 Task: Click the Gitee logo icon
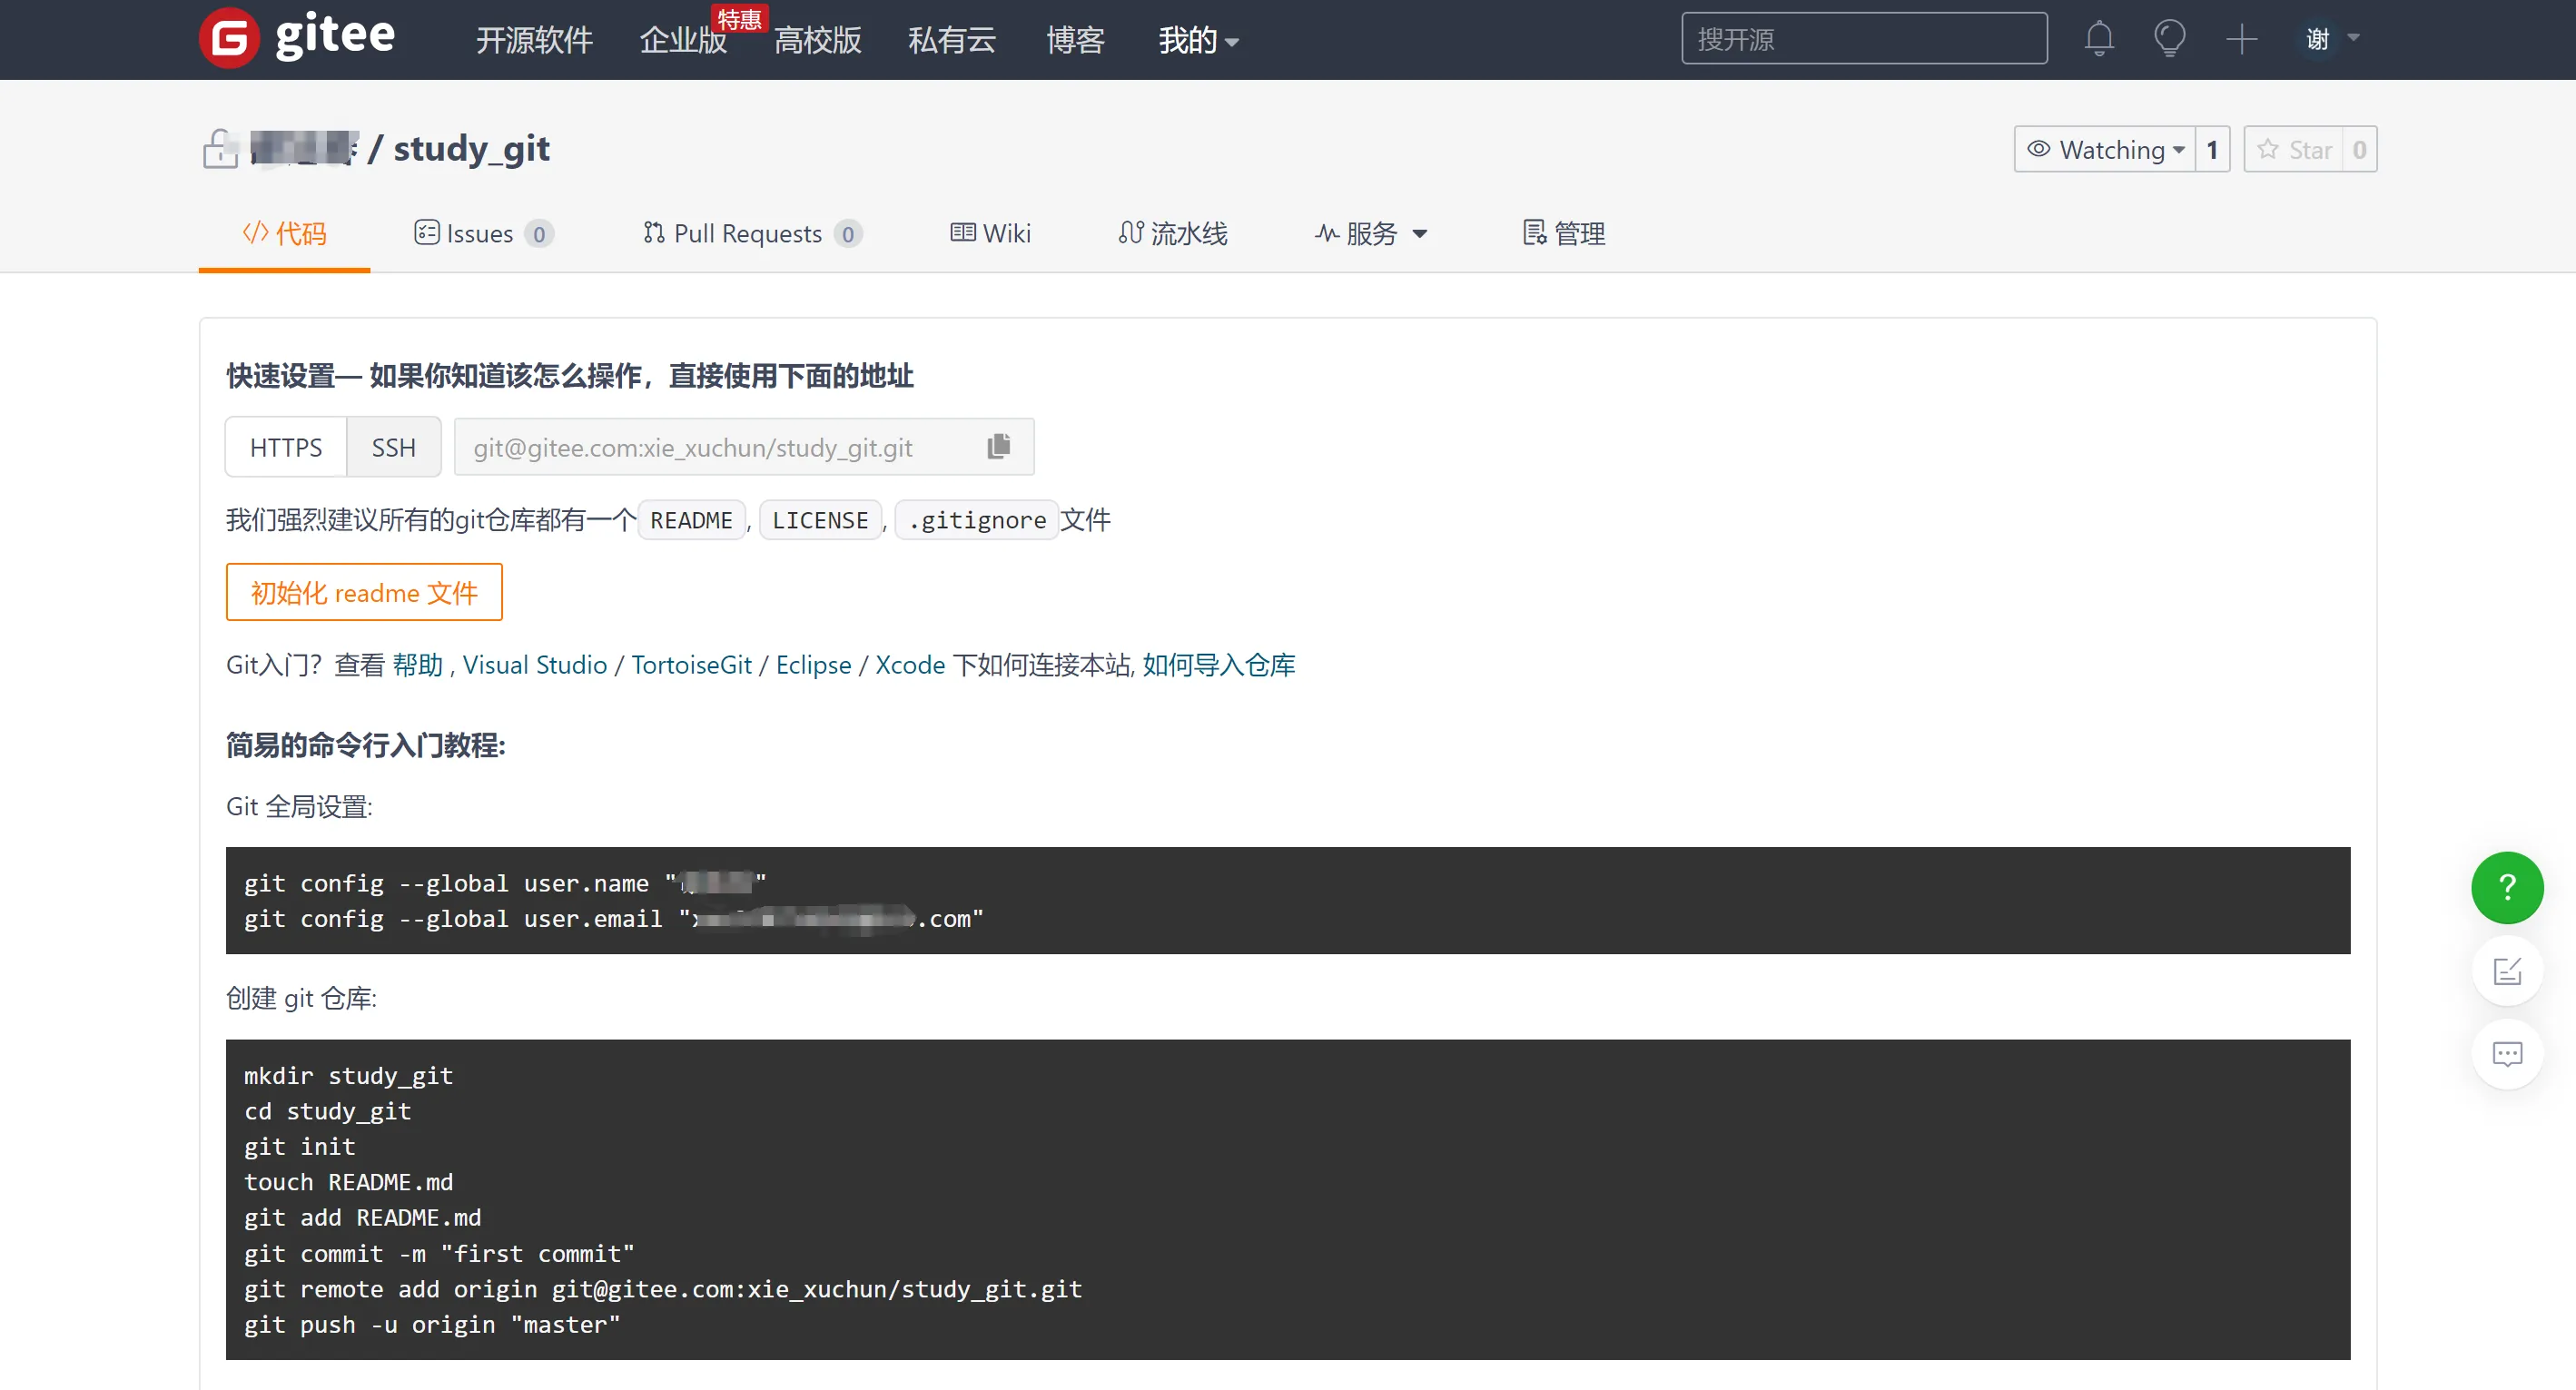pyautogui.click(x=229, y=38)
